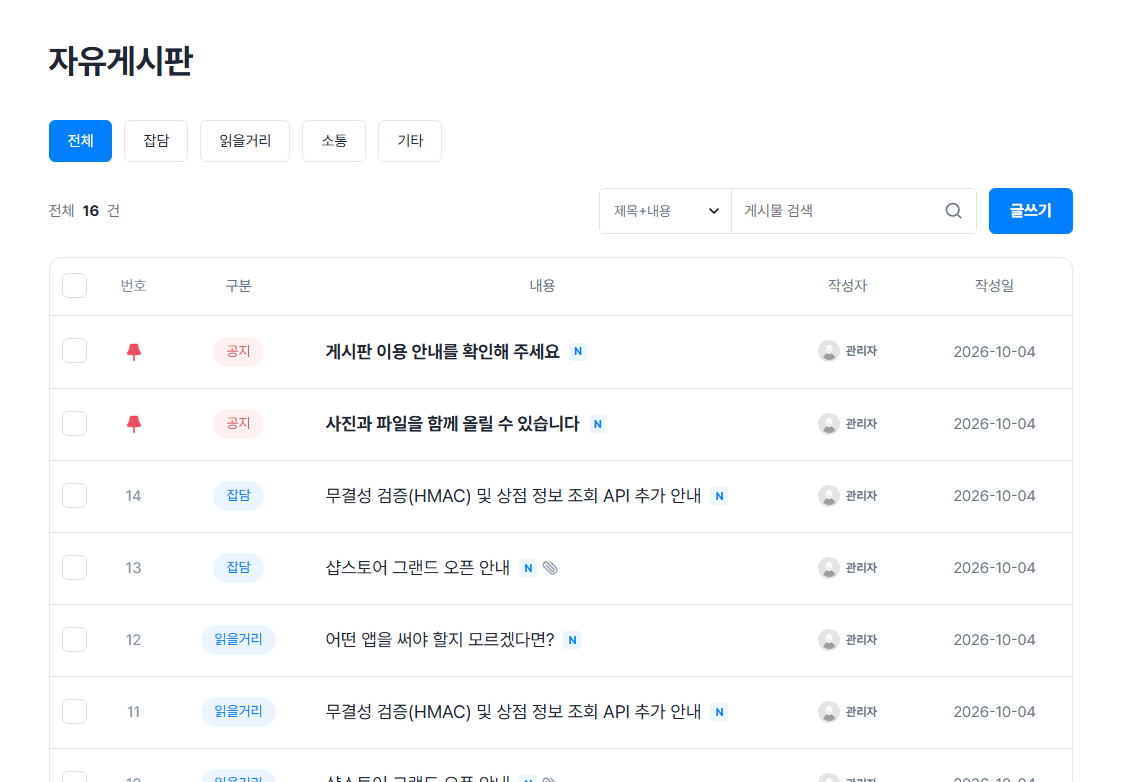This screenshot has height=782, width=1125.
Task: Click the 잡담 category badge on post 13
Action: click(238, 568)
